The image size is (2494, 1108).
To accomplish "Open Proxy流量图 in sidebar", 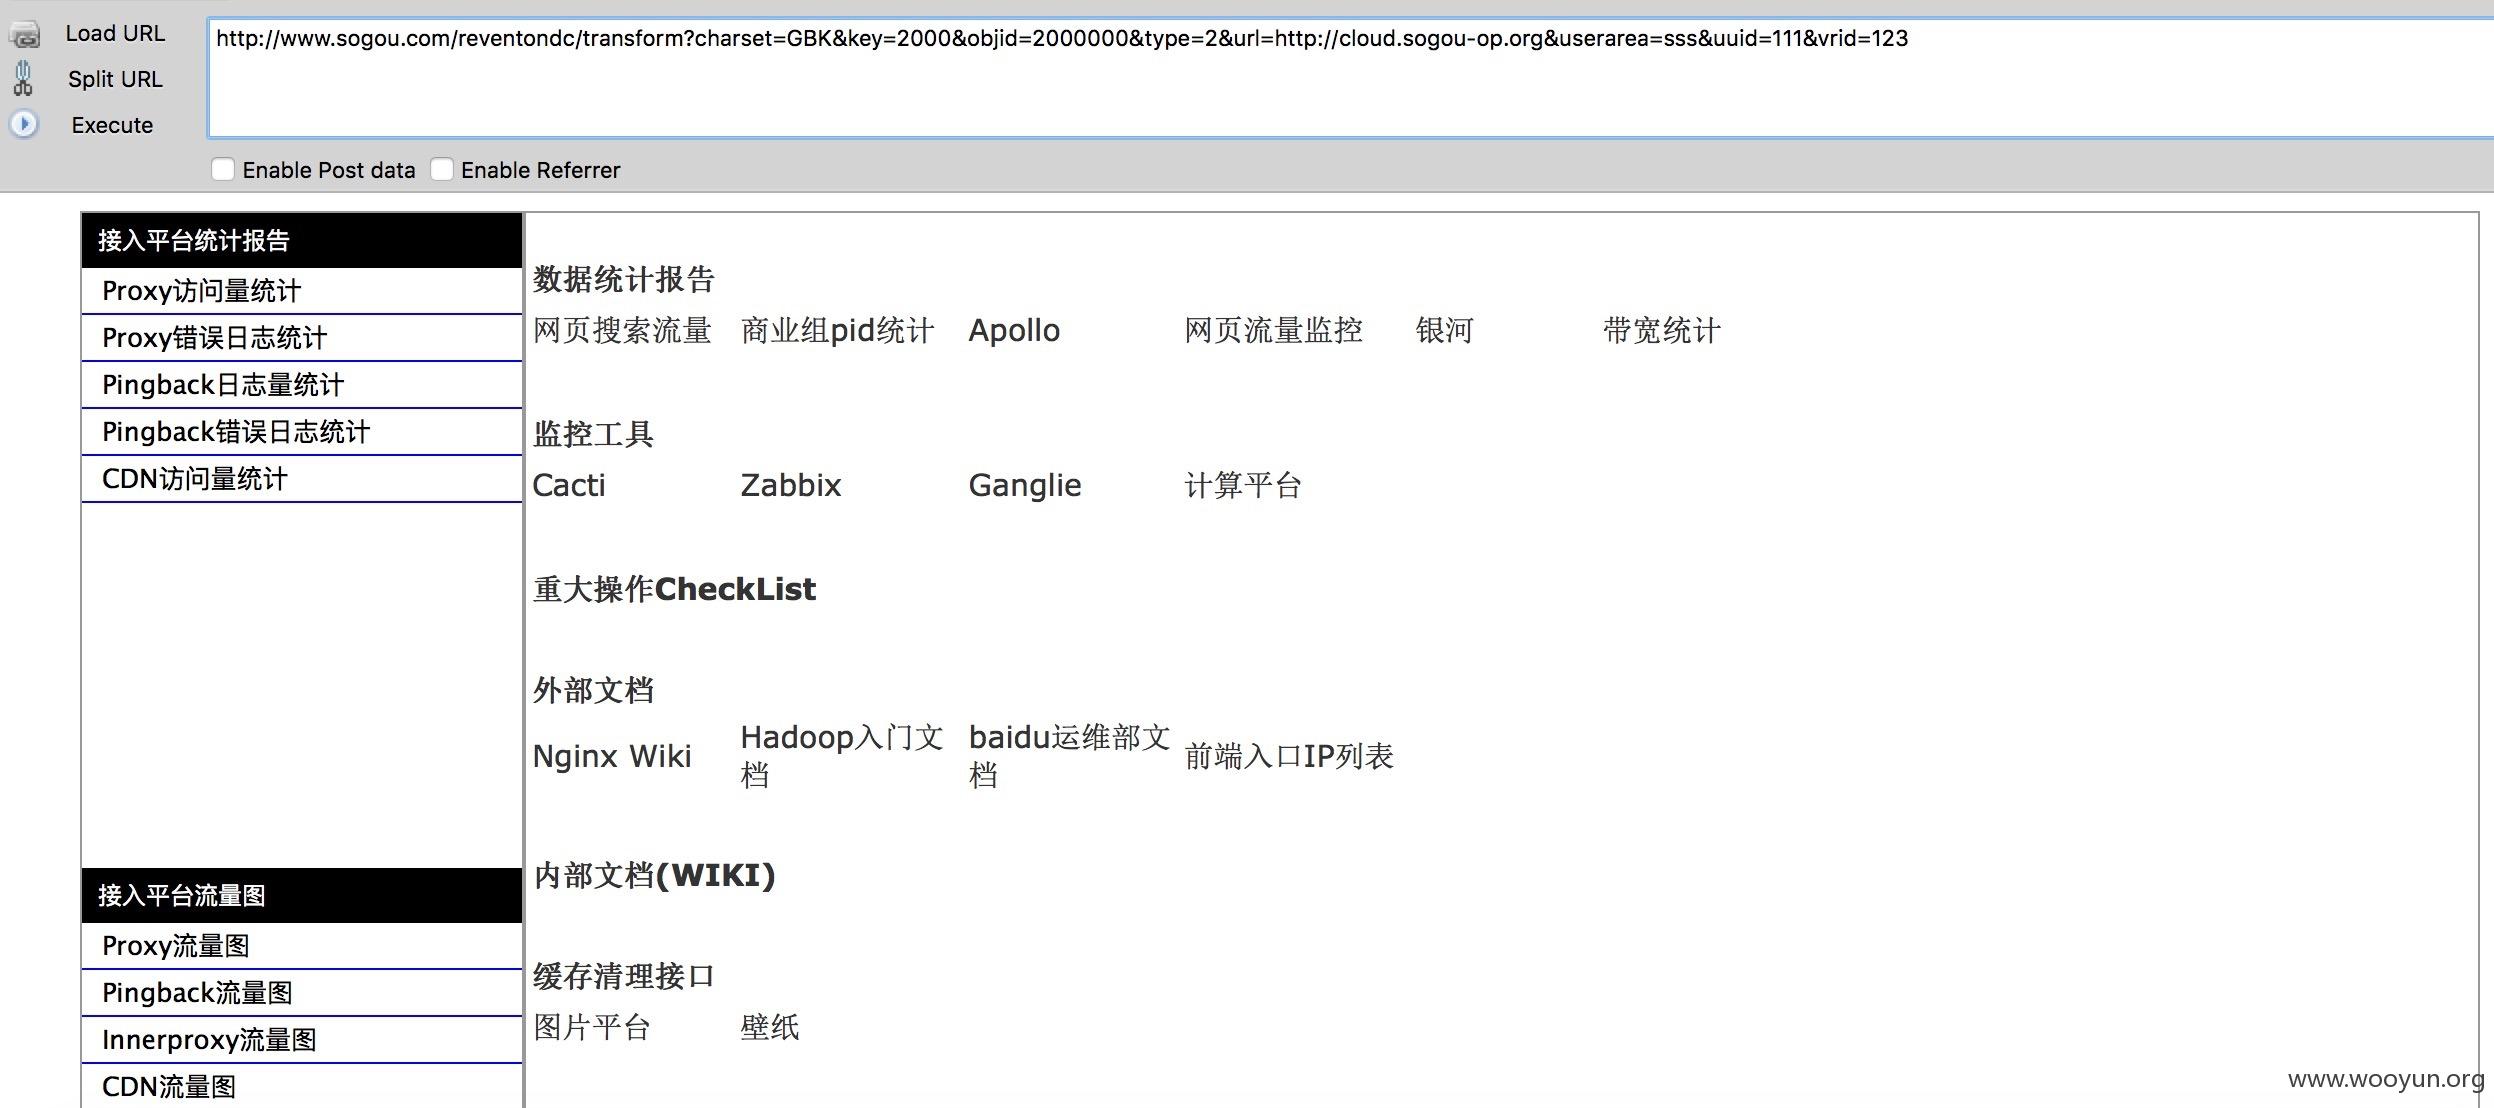I will [302, 946].
